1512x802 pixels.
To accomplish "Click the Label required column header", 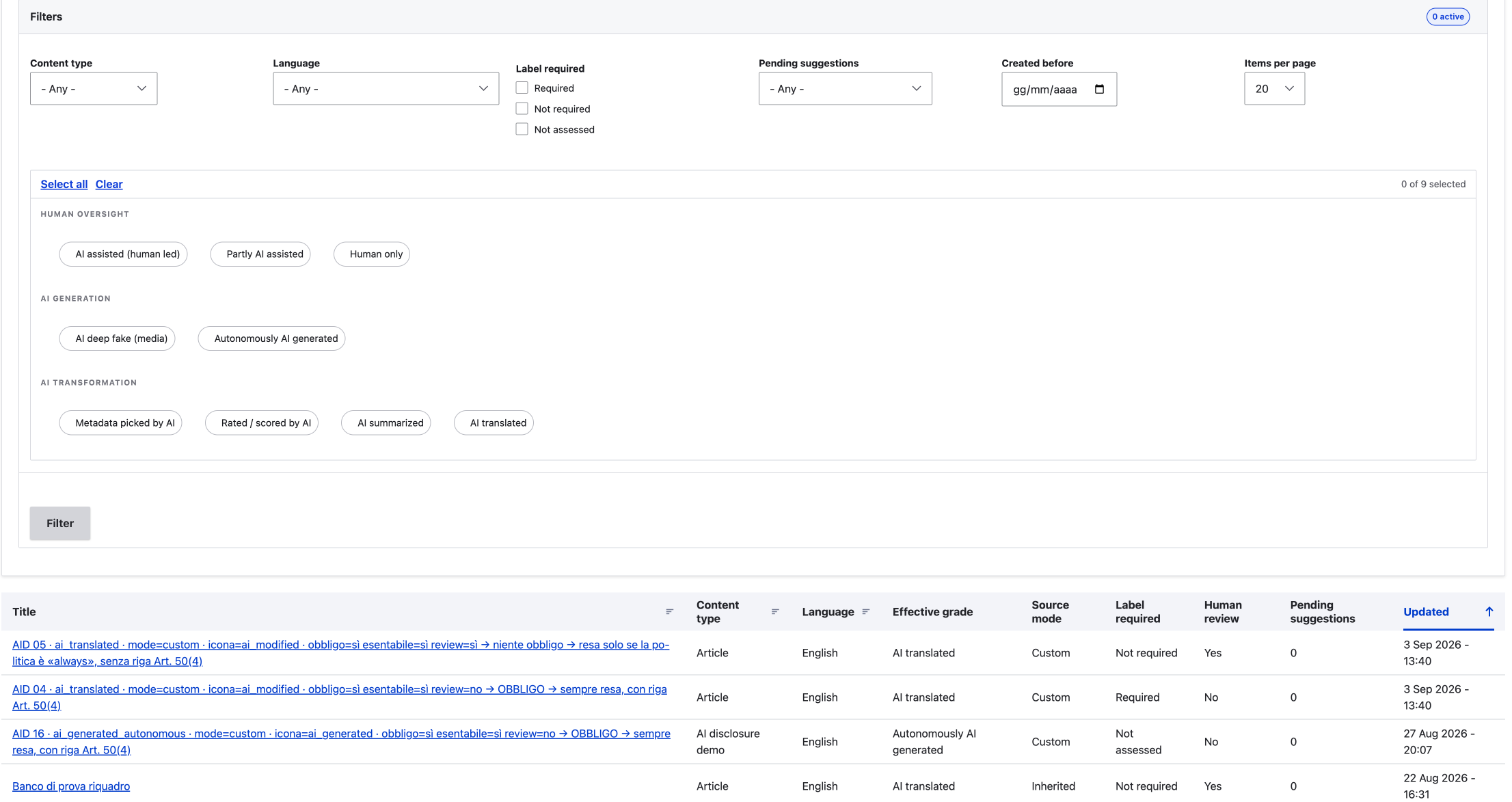I will point(1138,612).
